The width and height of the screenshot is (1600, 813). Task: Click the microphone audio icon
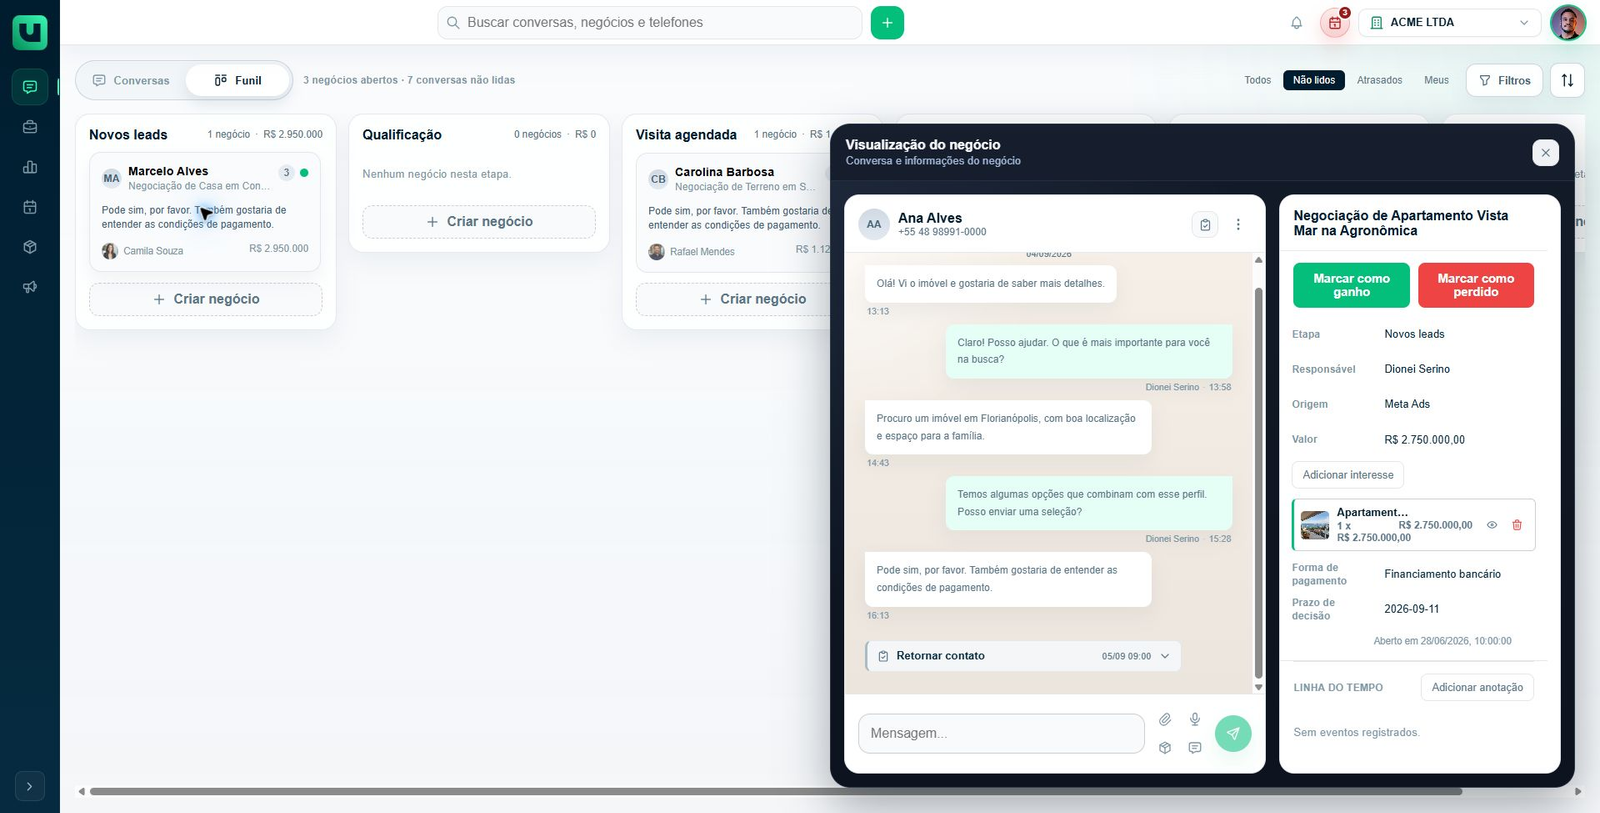coord(1194,719)
